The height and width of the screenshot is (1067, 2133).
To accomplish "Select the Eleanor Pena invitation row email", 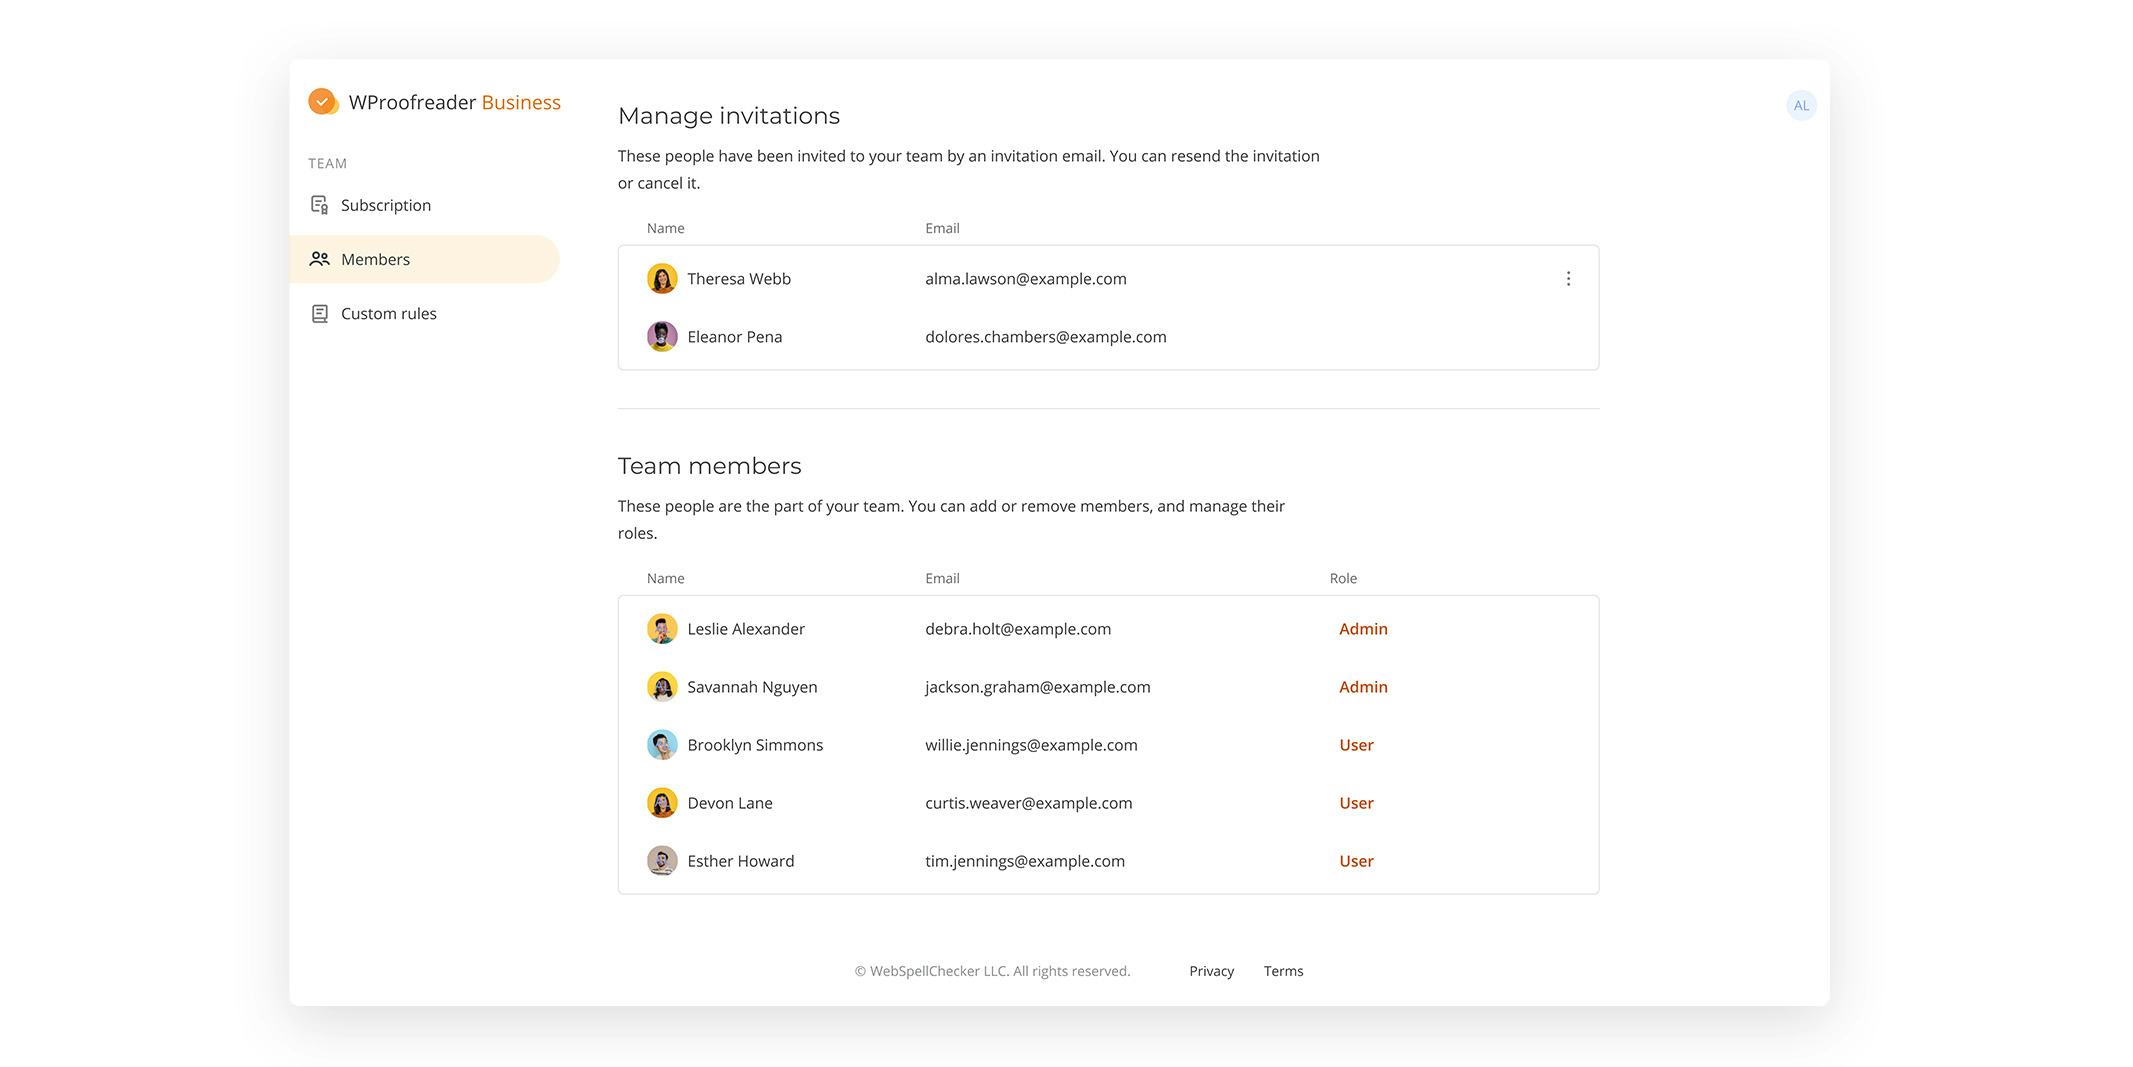I will point(1045,337).
